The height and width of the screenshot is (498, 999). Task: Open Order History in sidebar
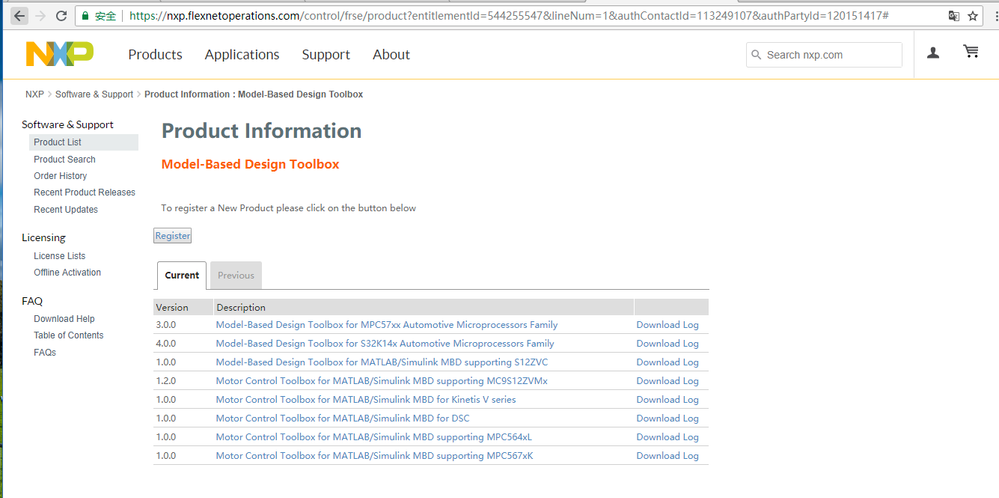(61, 176)
